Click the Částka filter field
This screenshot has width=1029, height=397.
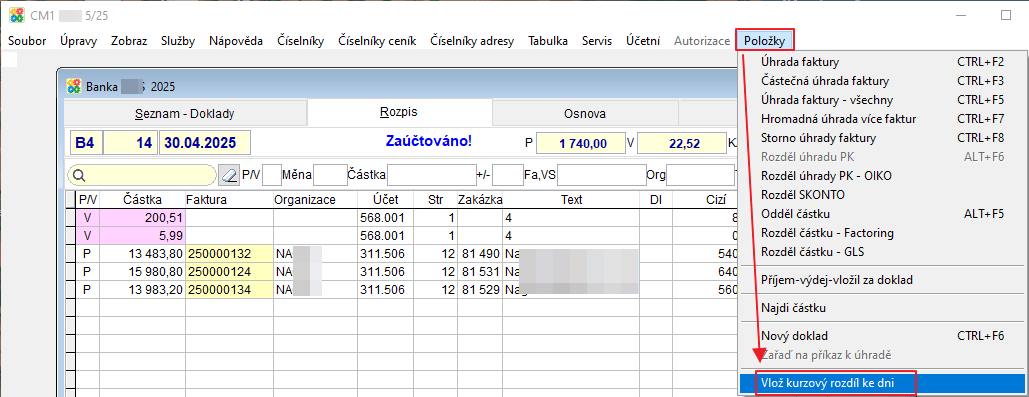click(x=431, y=175)
